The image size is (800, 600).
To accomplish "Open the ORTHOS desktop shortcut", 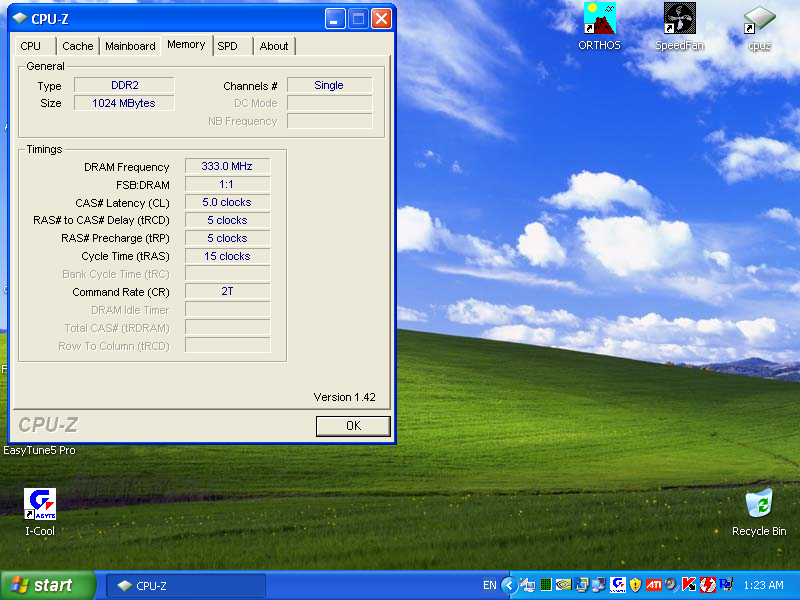I will (599, 18).
